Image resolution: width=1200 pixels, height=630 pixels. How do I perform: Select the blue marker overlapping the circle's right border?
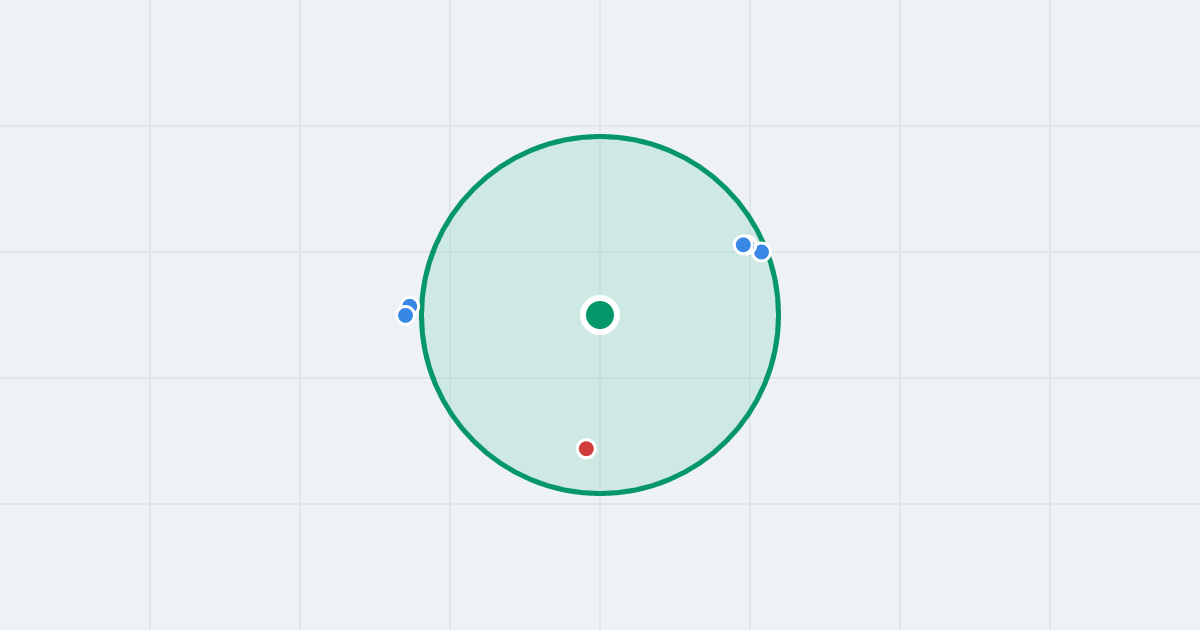tap(762, 252)
